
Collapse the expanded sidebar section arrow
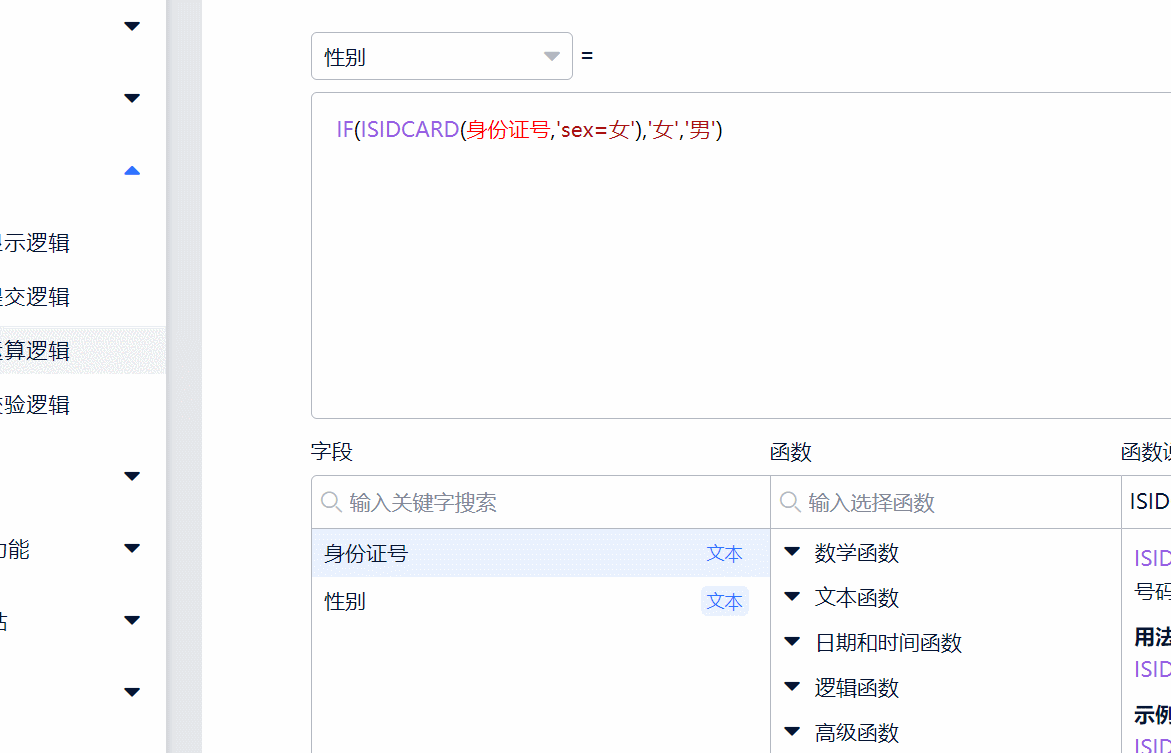pyautogui.click(x=132, y=171)
